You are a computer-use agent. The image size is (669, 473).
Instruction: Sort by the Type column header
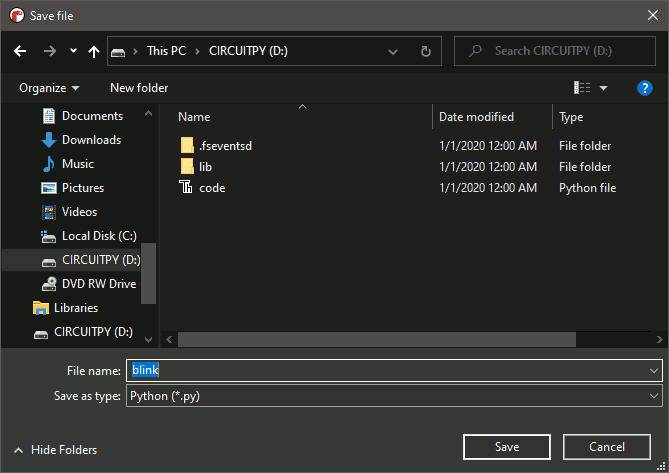(571, 117)
